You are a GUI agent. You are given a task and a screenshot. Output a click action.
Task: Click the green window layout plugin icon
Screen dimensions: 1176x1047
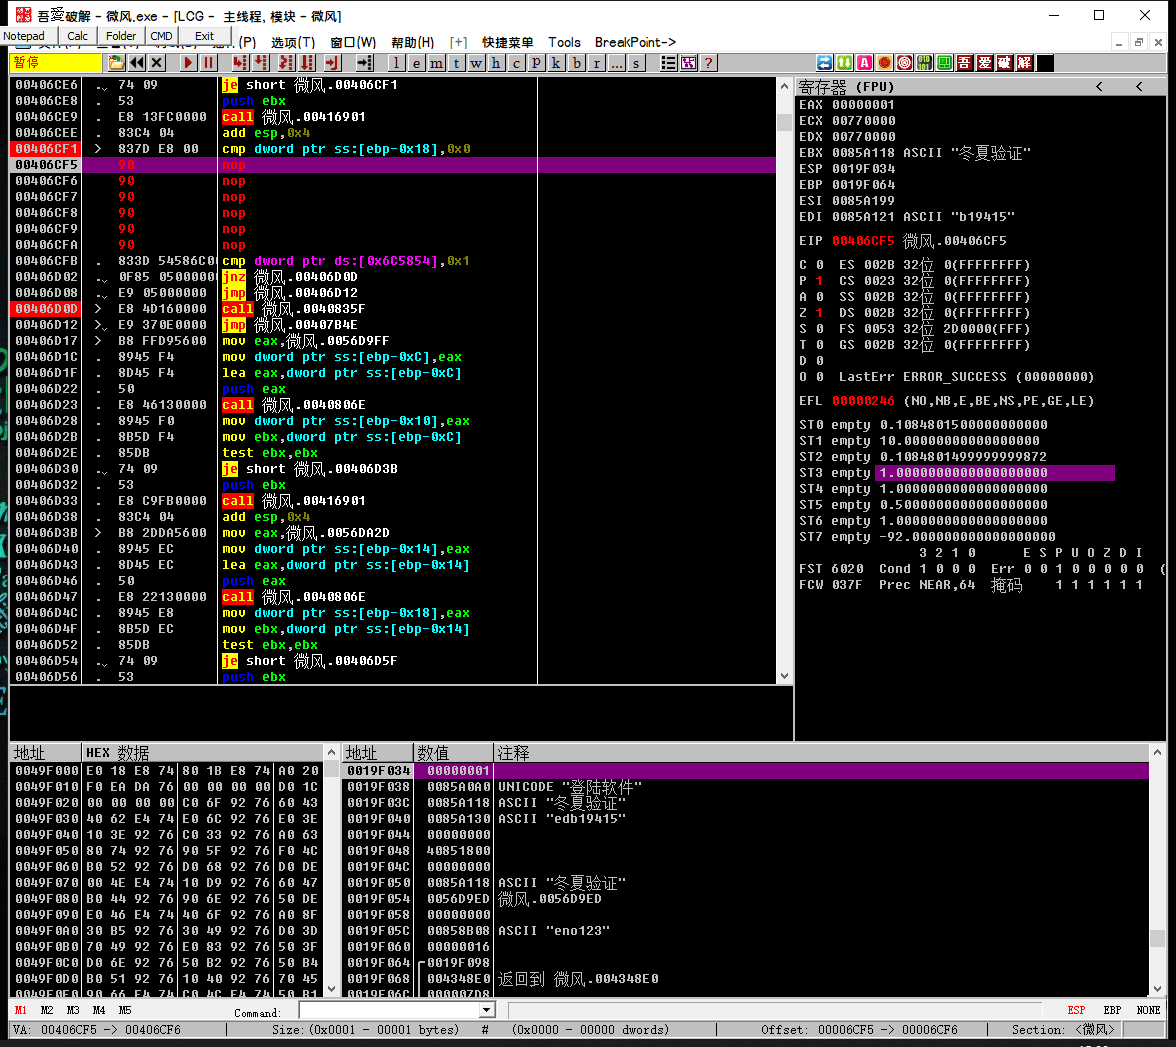(944, 63)
